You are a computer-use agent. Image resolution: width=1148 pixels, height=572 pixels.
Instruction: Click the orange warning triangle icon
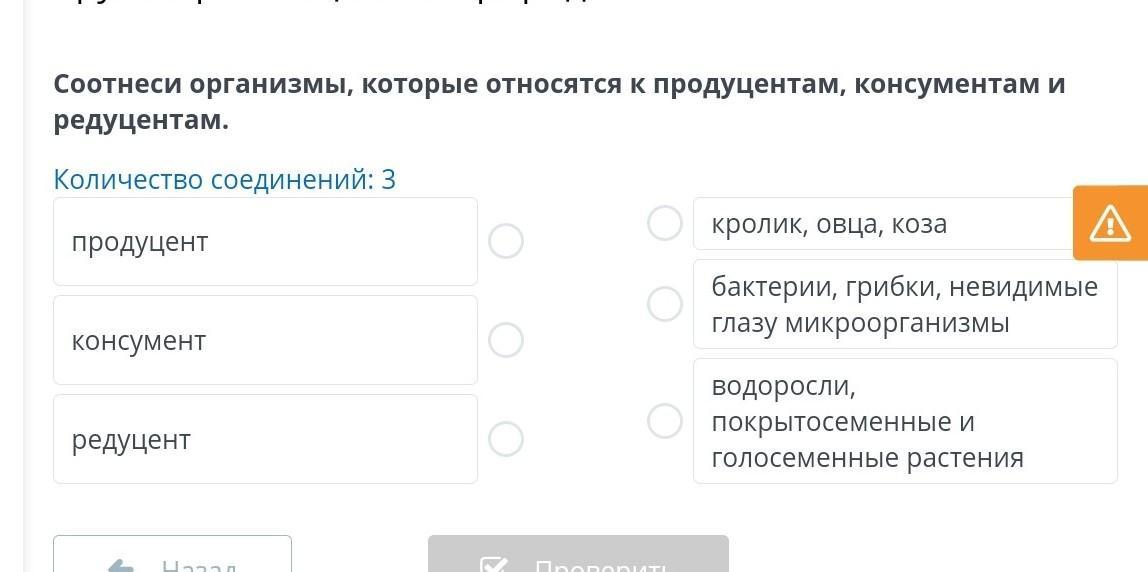[1110, 223]
